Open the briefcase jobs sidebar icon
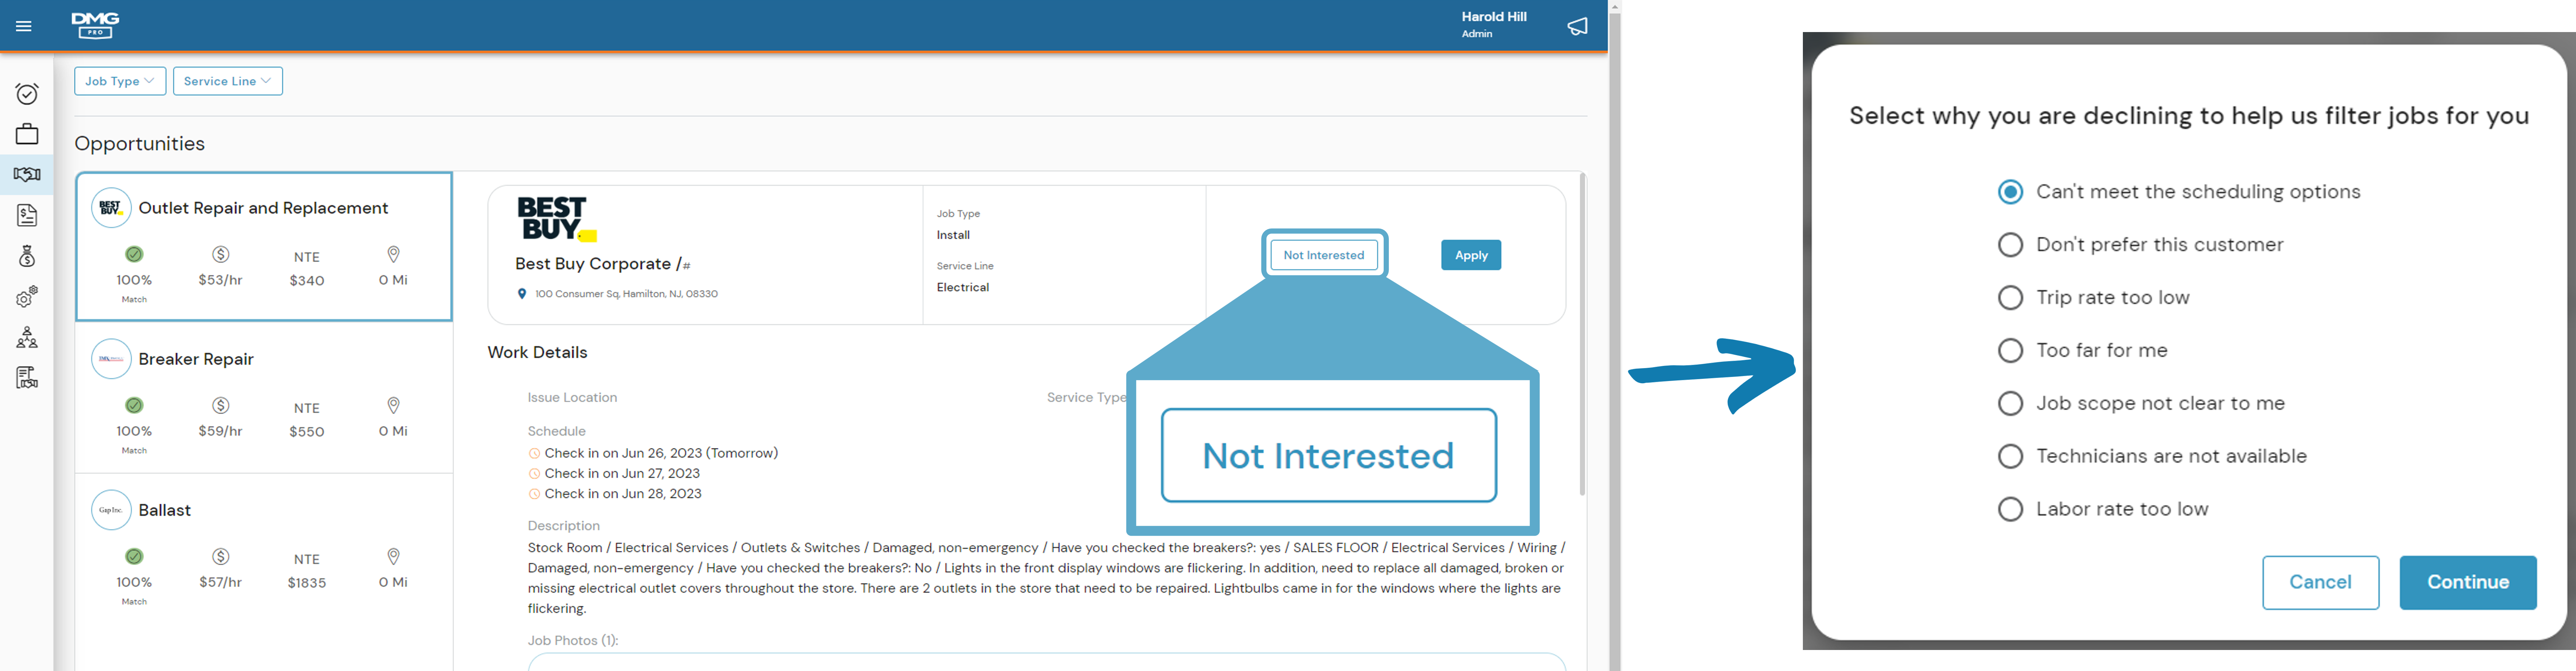Screen dimensions: 2576x671 [x=27, y=134]
